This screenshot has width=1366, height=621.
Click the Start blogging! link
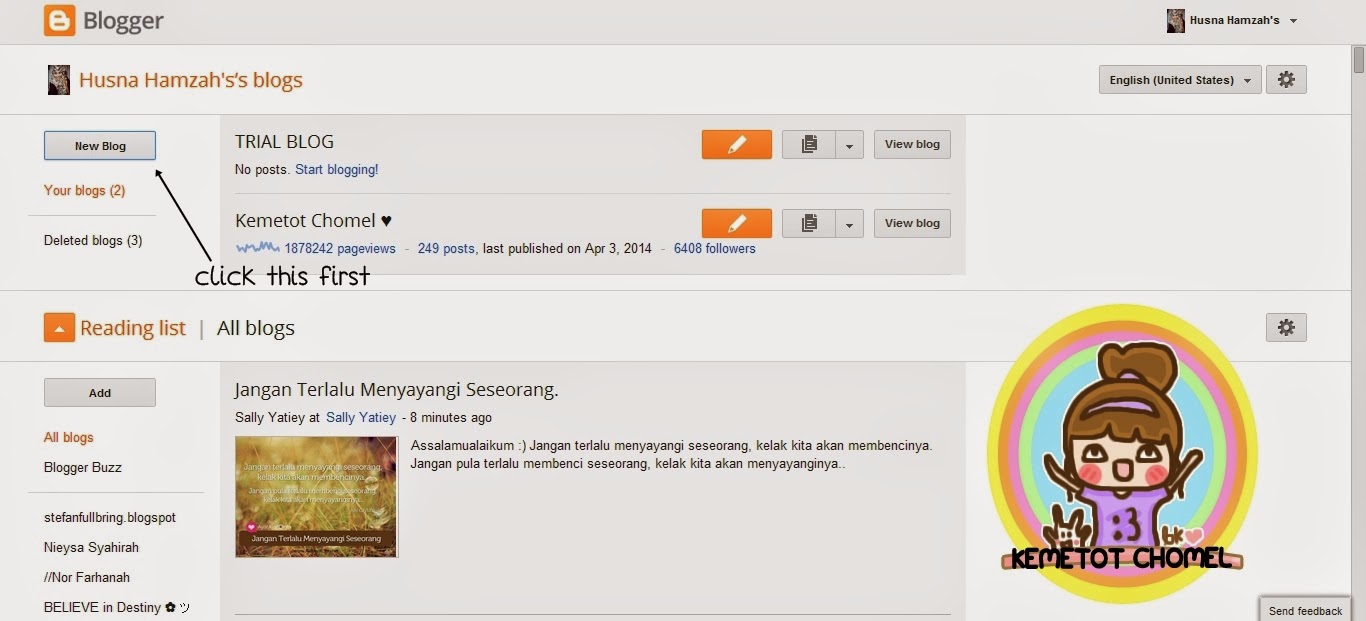[337, 170]
